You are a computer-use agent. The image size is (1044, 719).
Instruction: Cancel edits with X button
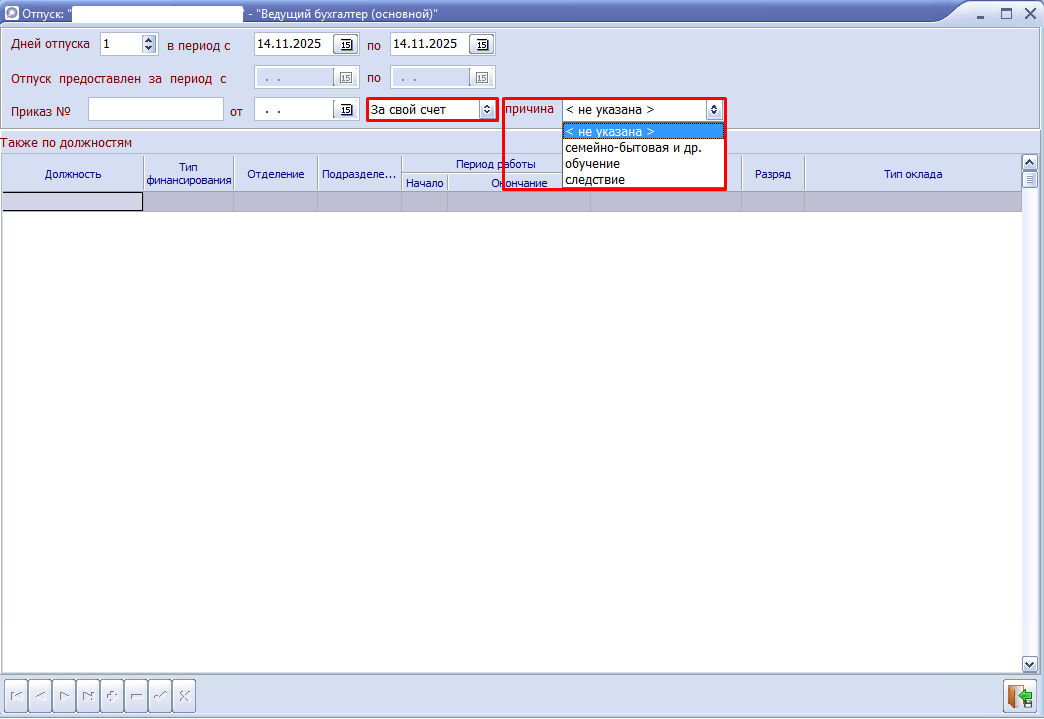(x=184, y=695)
